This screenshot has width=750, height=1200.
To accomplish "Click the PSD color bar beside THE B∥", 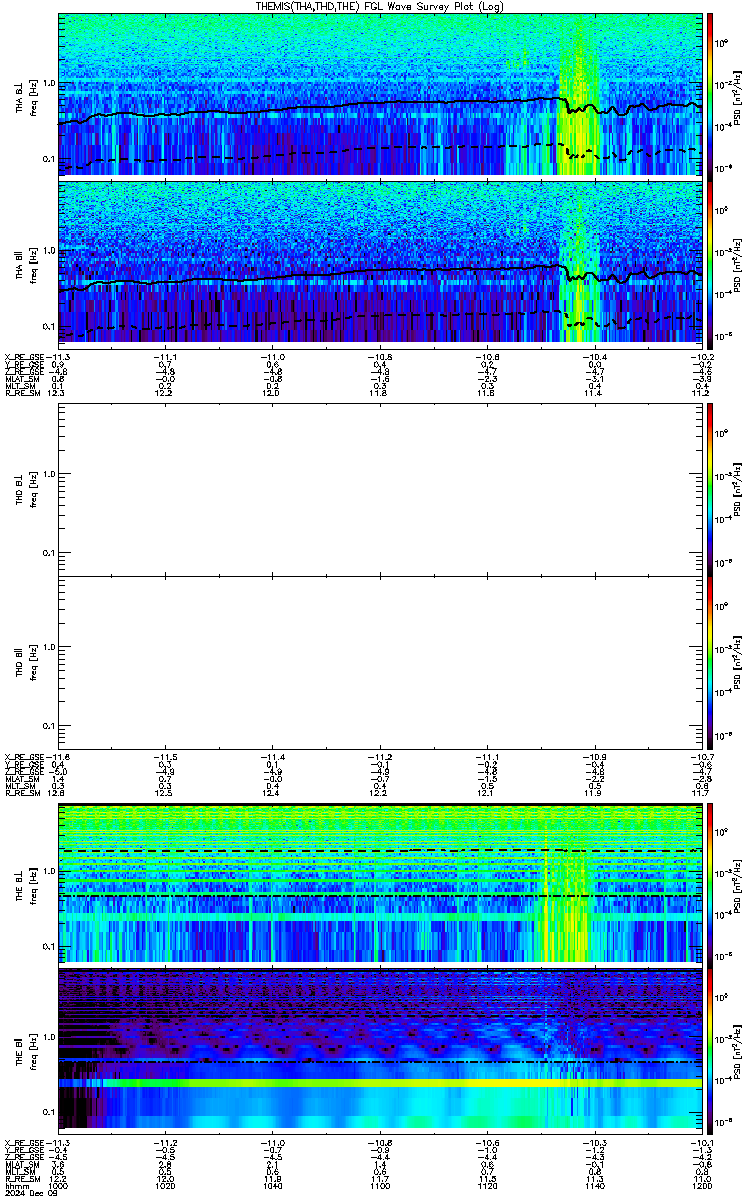I will [x=711, y=1050].
